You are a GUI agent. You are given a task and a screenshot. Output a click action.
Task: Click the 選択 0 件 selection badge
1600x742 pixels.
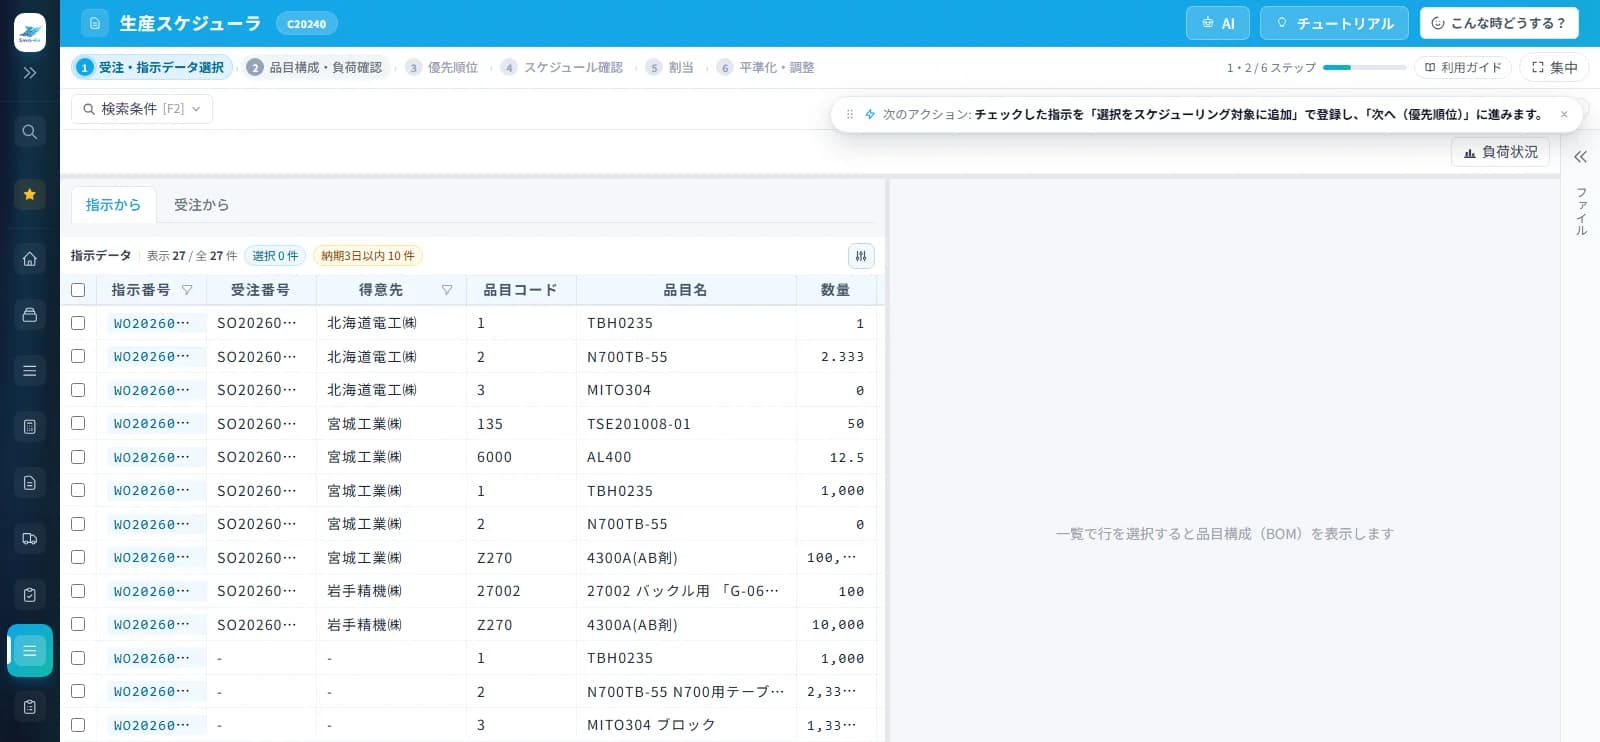275,256
